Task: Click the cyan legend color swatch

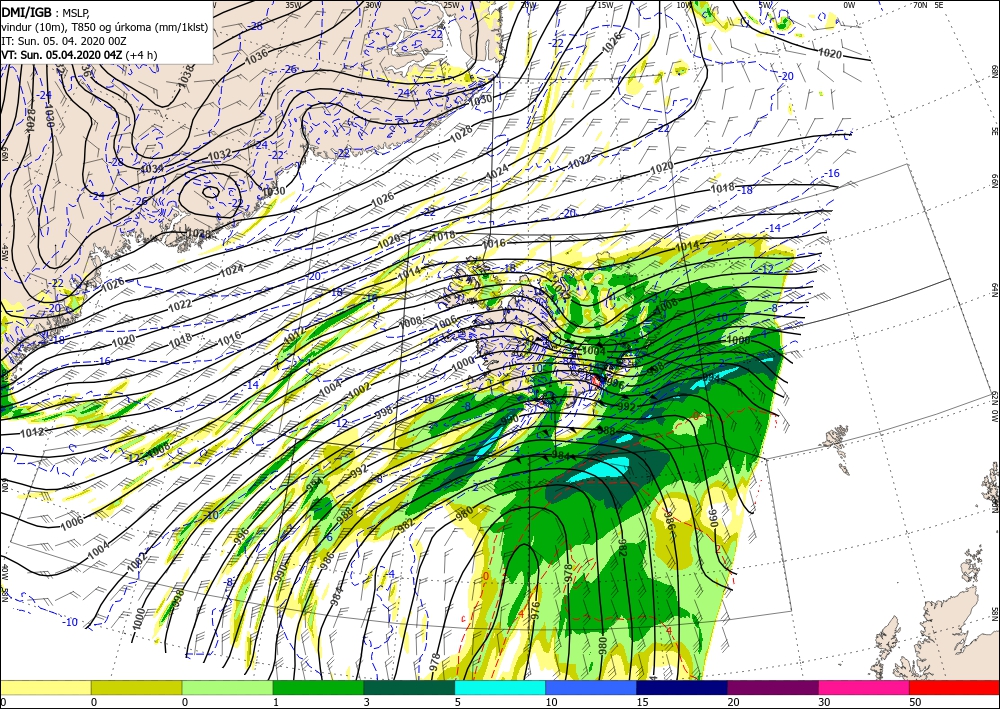Action: point(501,687)
